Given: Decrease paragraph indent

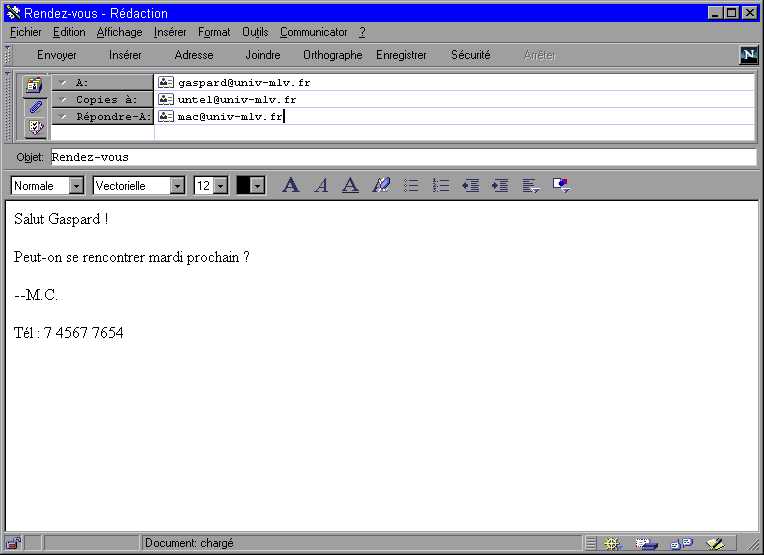Looking at the screenshot, I should pos(470,185).
